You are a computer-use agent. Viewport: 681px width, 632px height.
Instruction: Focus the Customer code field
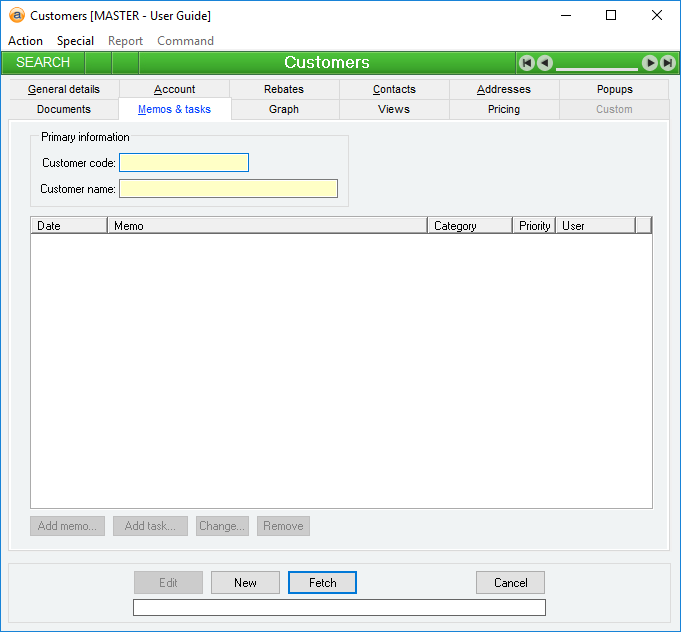tap(184, 163)
